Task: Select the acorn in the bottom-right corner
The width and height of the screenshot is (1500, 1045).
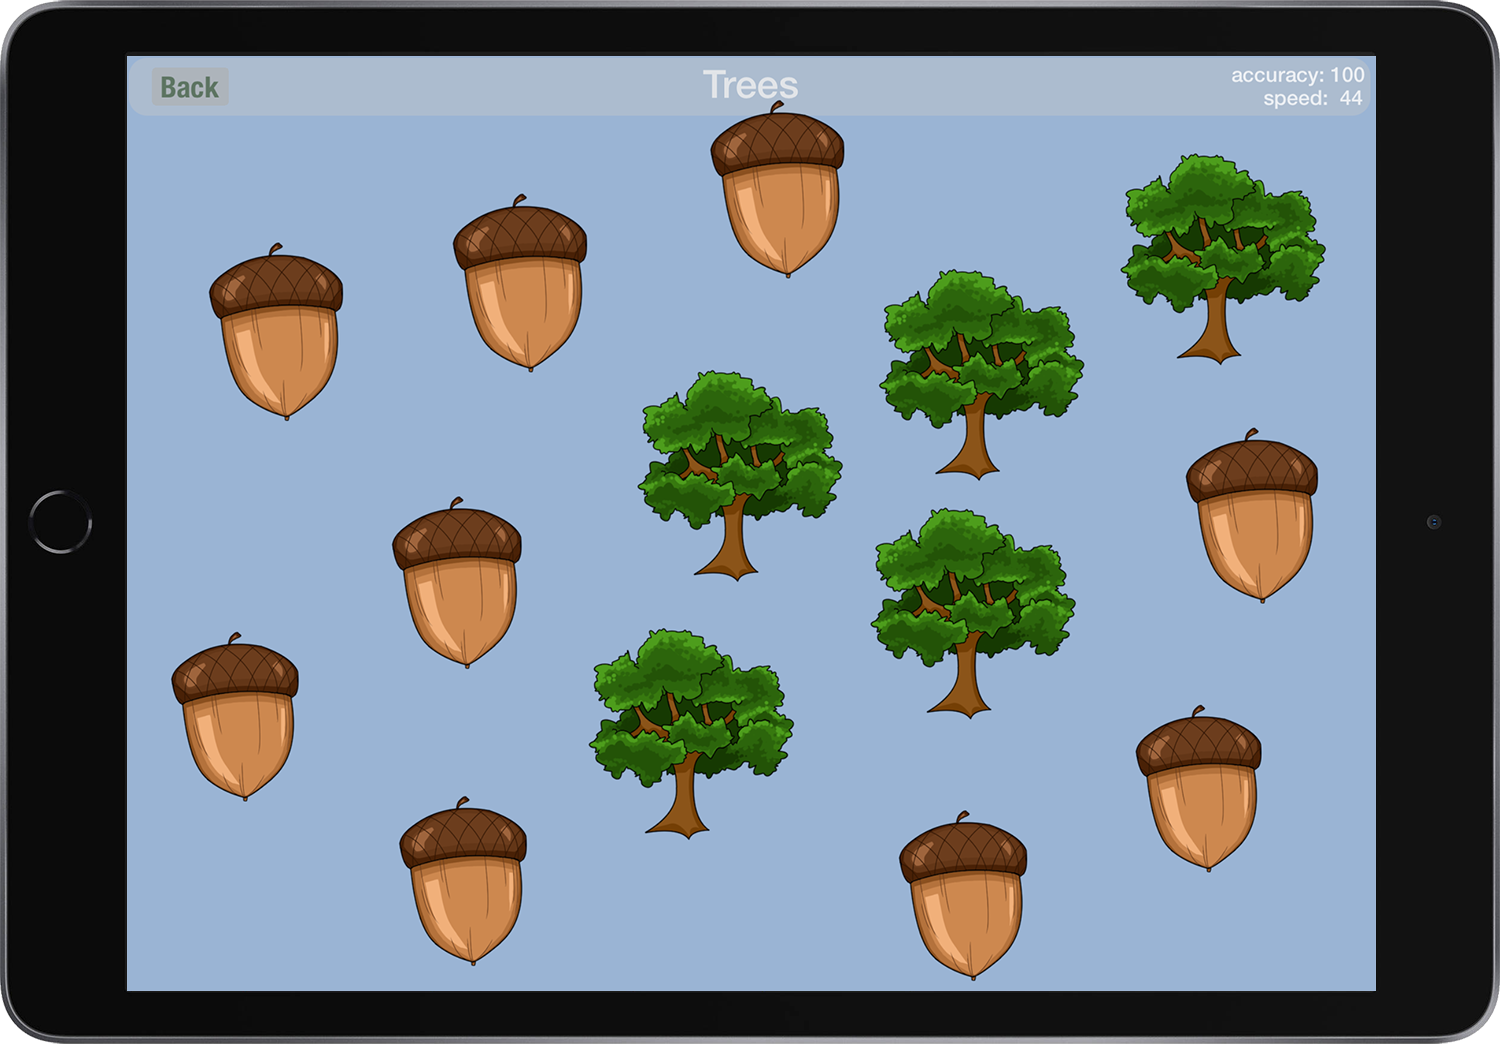Action: [x=1200, y=790]
